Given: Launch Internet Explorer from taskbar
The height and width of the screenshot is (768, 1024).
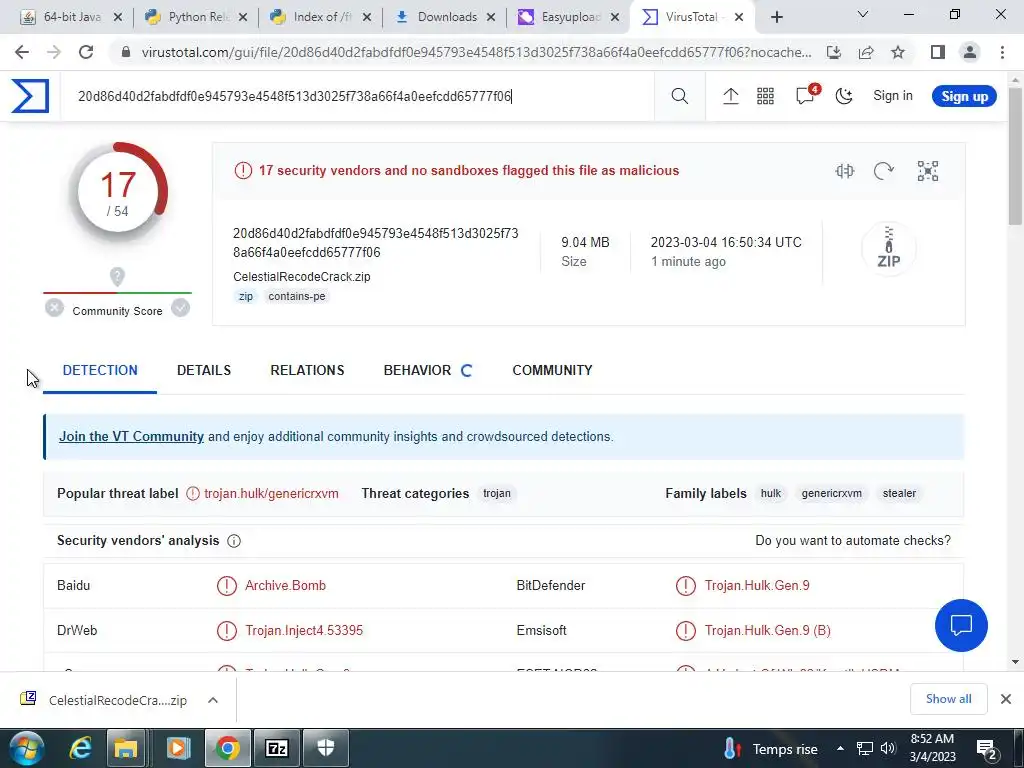Looking at the screenshot, I should [79, 748].
